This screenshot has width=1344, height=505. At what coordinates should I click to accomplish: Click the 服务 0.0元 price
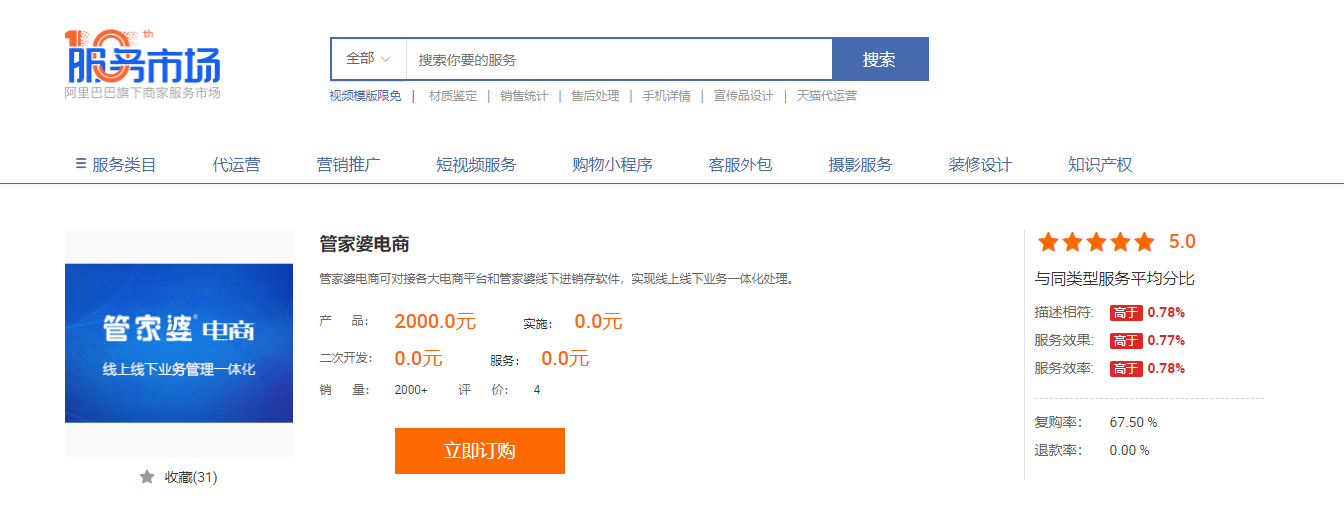565,358
